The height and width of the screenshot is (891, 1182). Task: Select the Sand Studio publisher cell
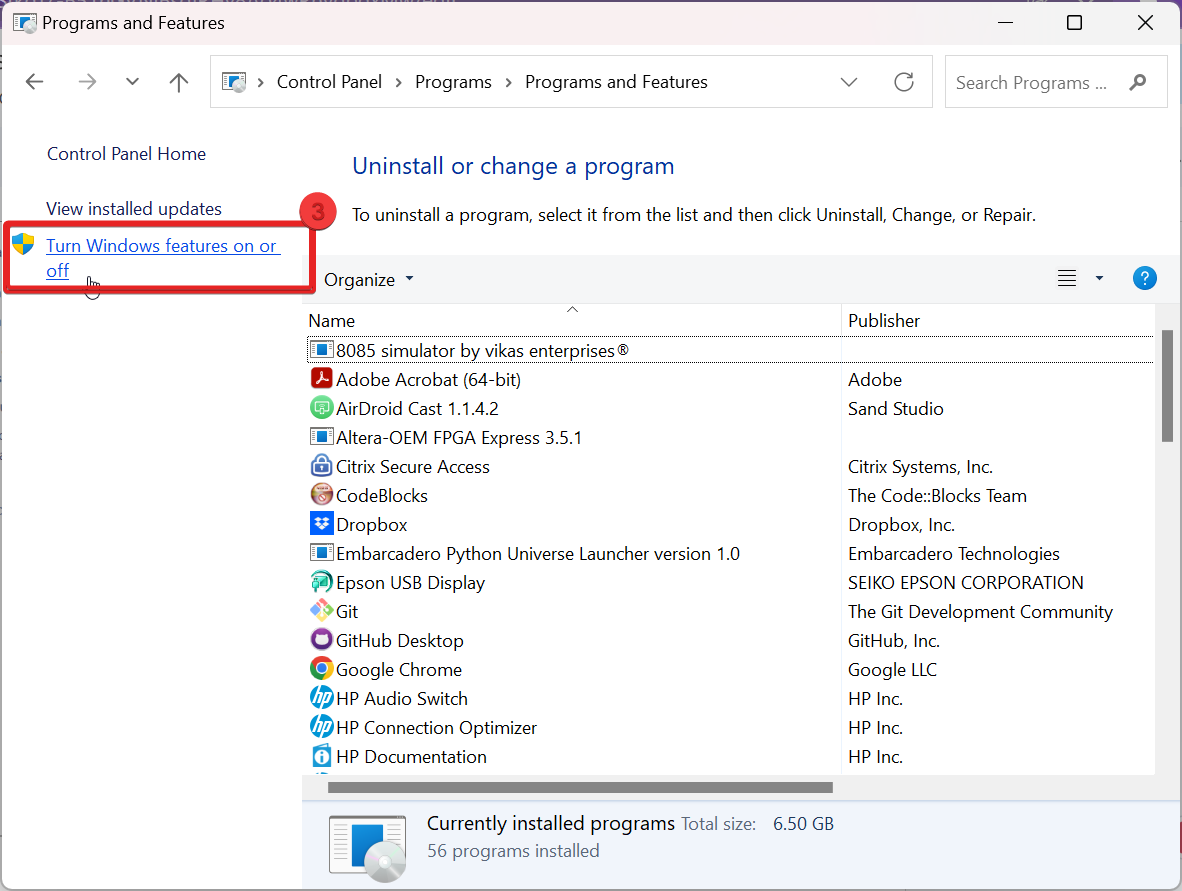pos(896,409)
